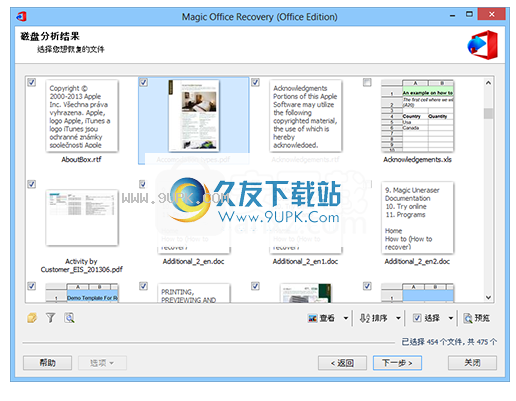Screen dimensions: 516x401
Task: Click the 下一步 next button
Action: tap(397, 363)
